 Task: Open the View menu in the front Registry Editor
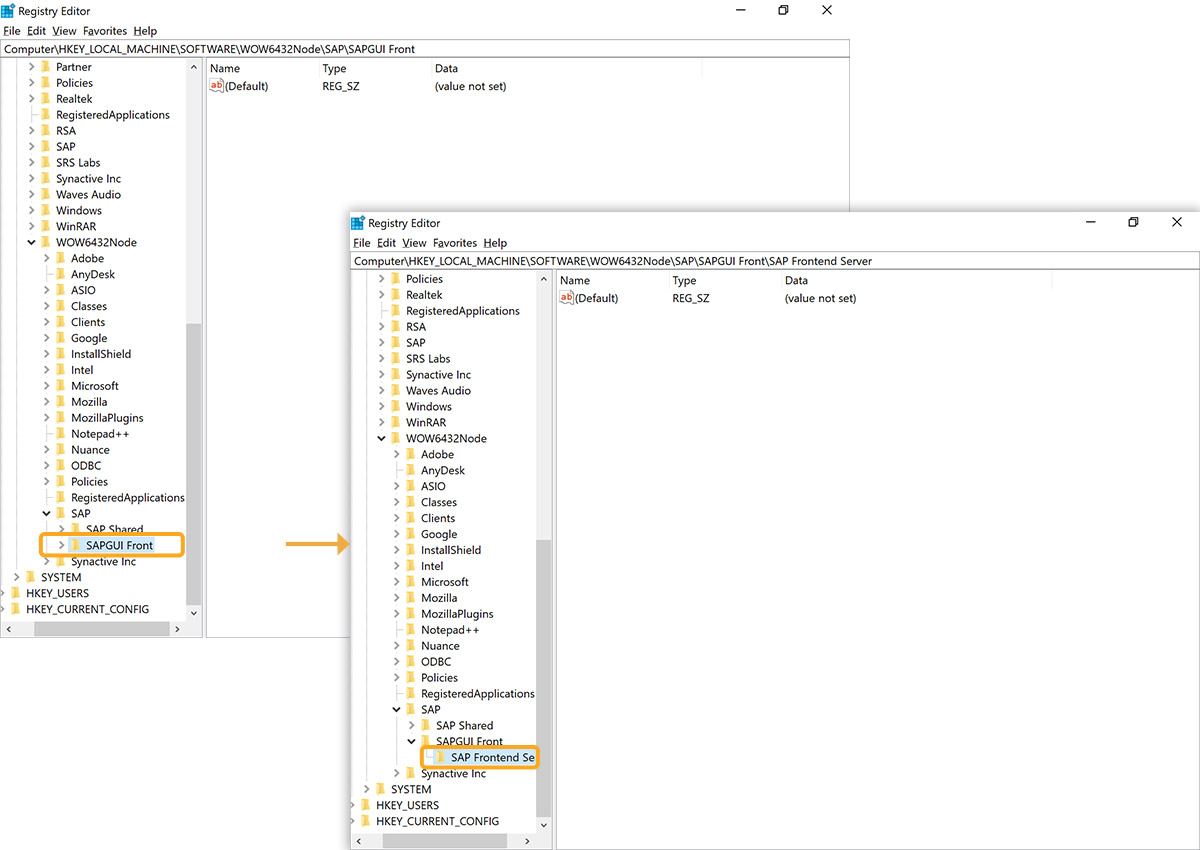[x=414, y=243]
